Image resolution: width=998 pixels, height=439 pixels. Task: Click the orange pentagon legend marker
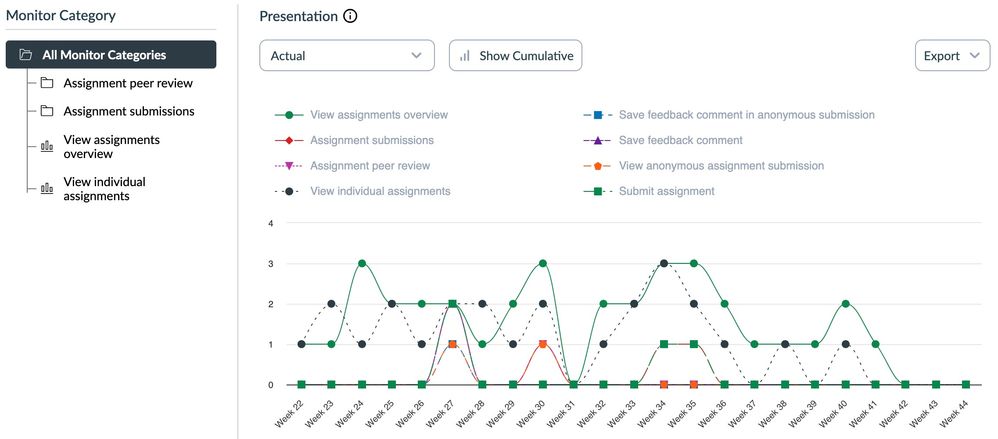click(x=597, y=166)
